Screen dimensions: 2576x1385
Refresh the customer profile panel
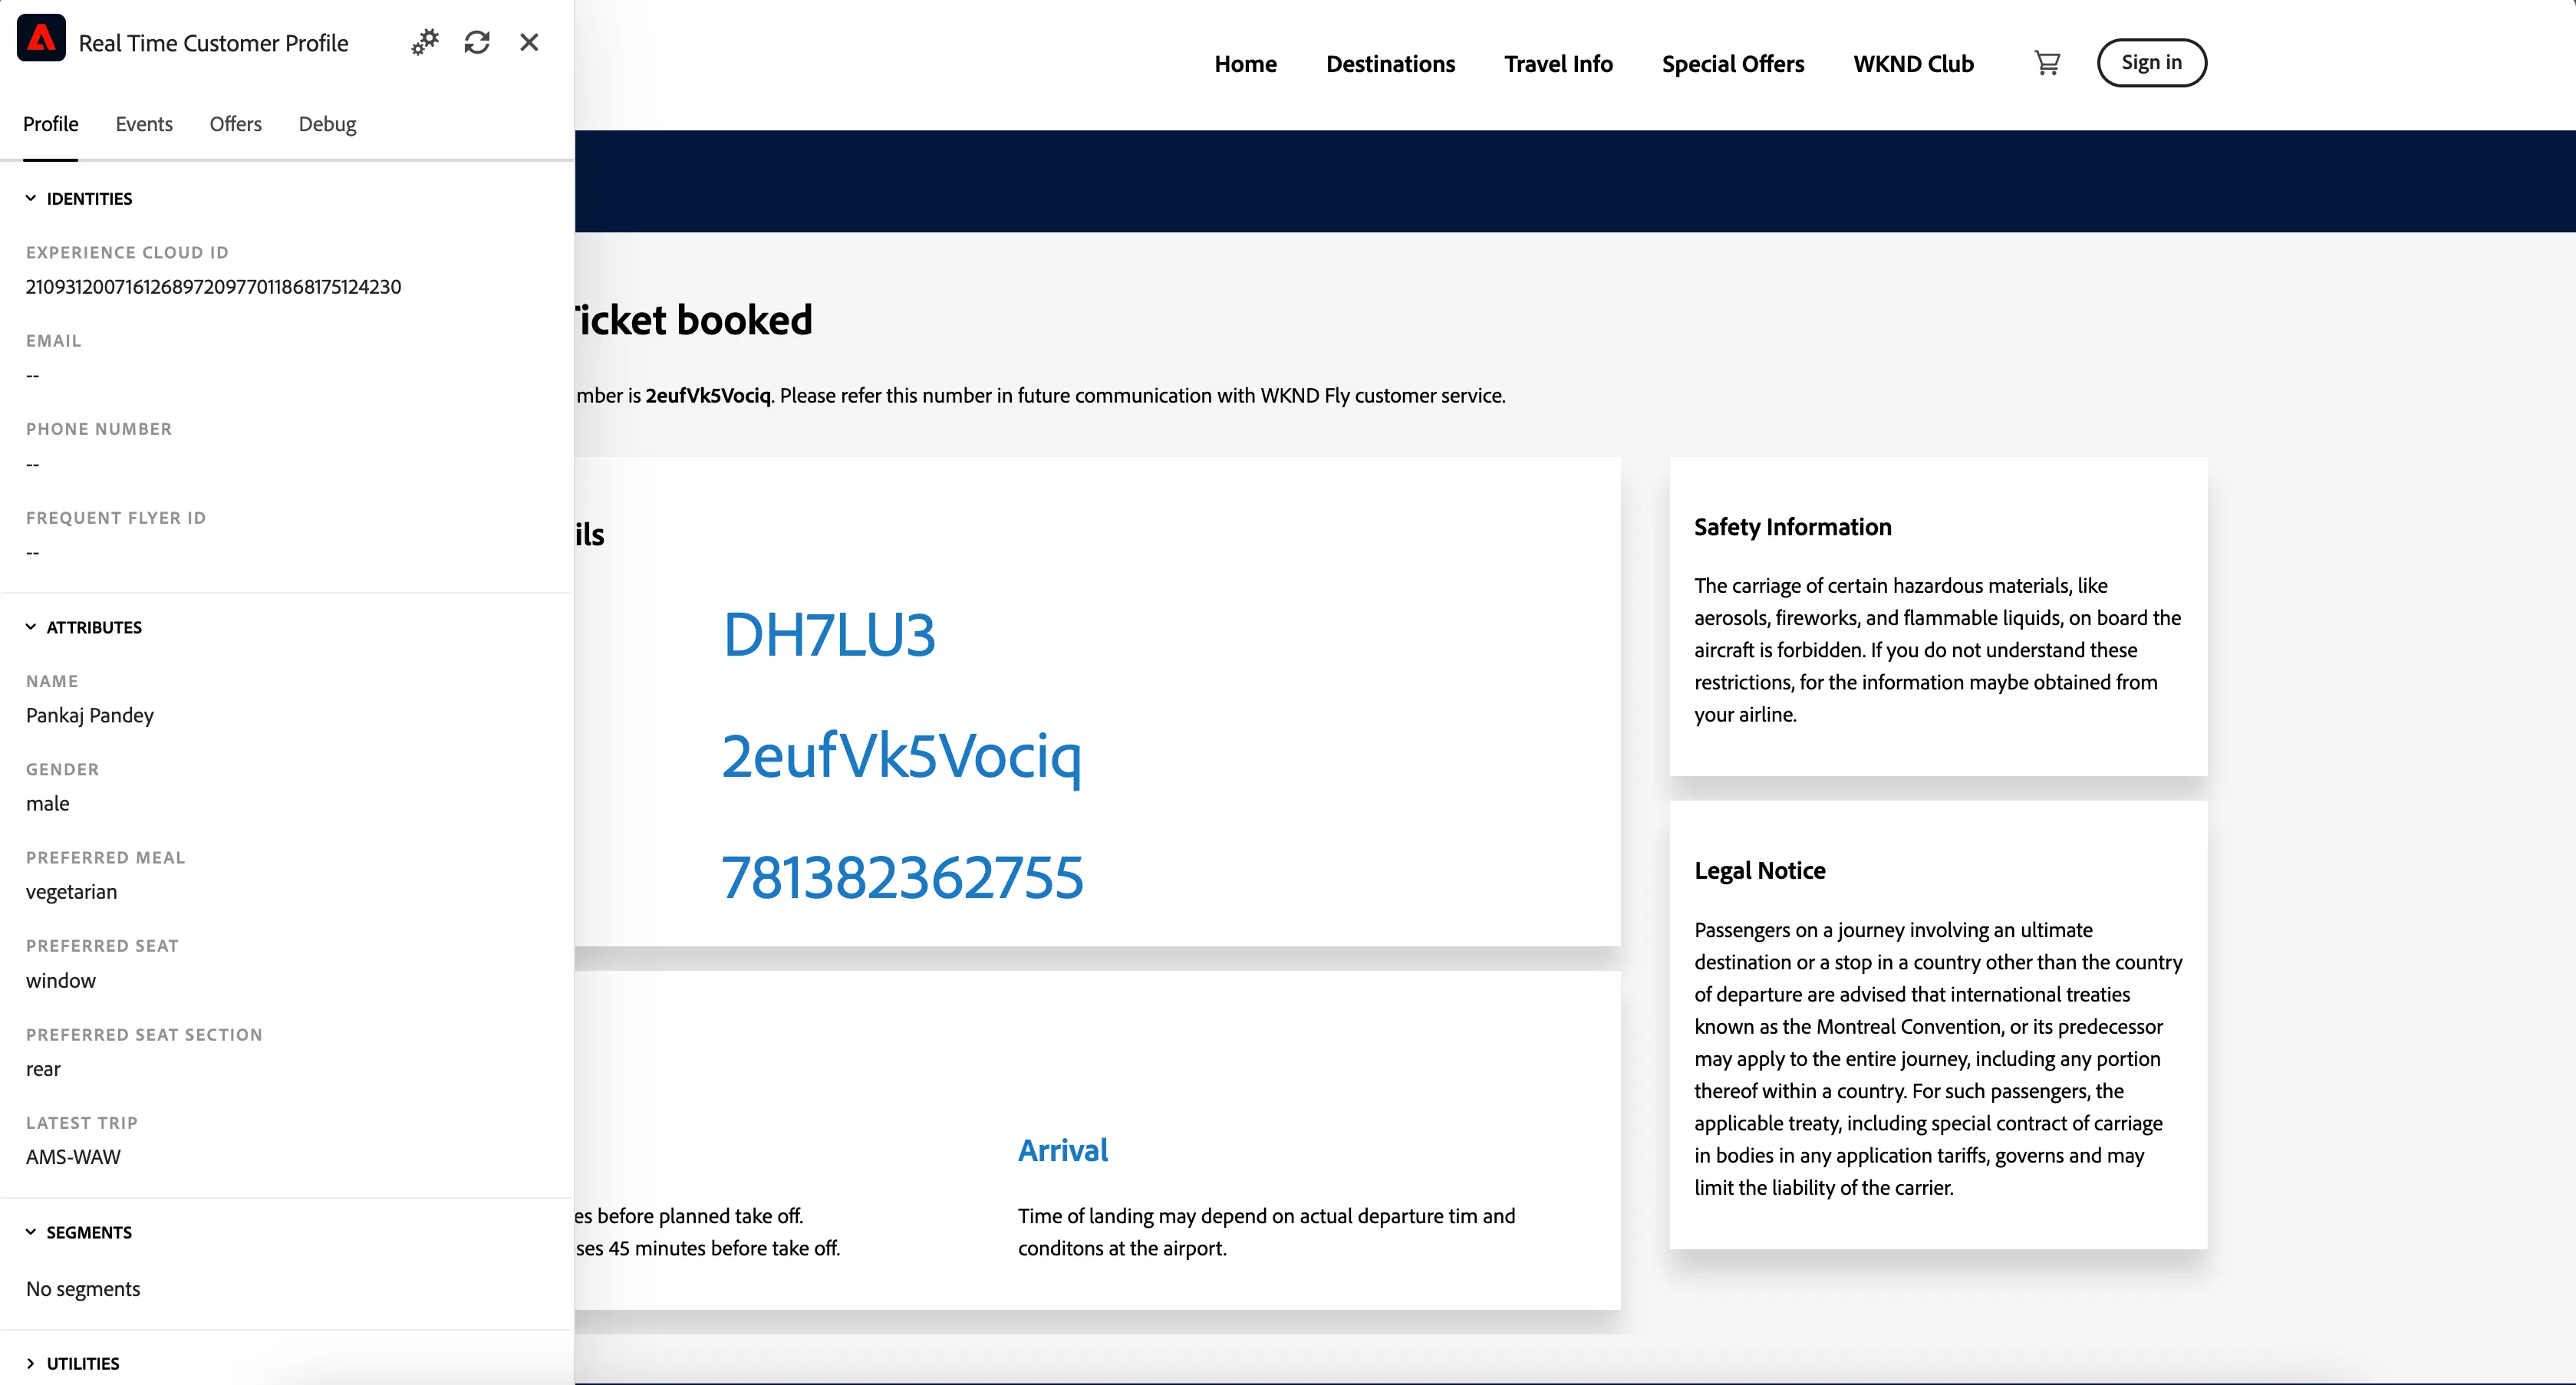click(x=477, y=42)
